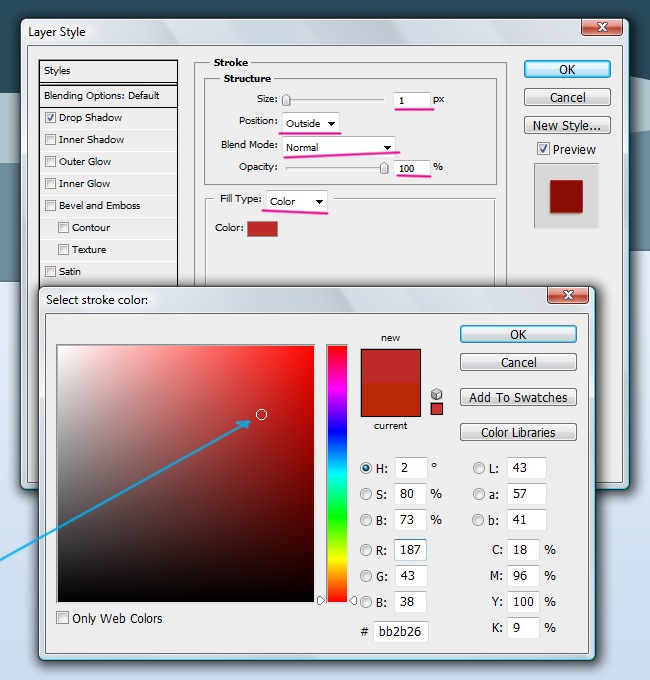Click the vertical hue spectrum slider
The image size is (650, 680).
coord(337,473)
